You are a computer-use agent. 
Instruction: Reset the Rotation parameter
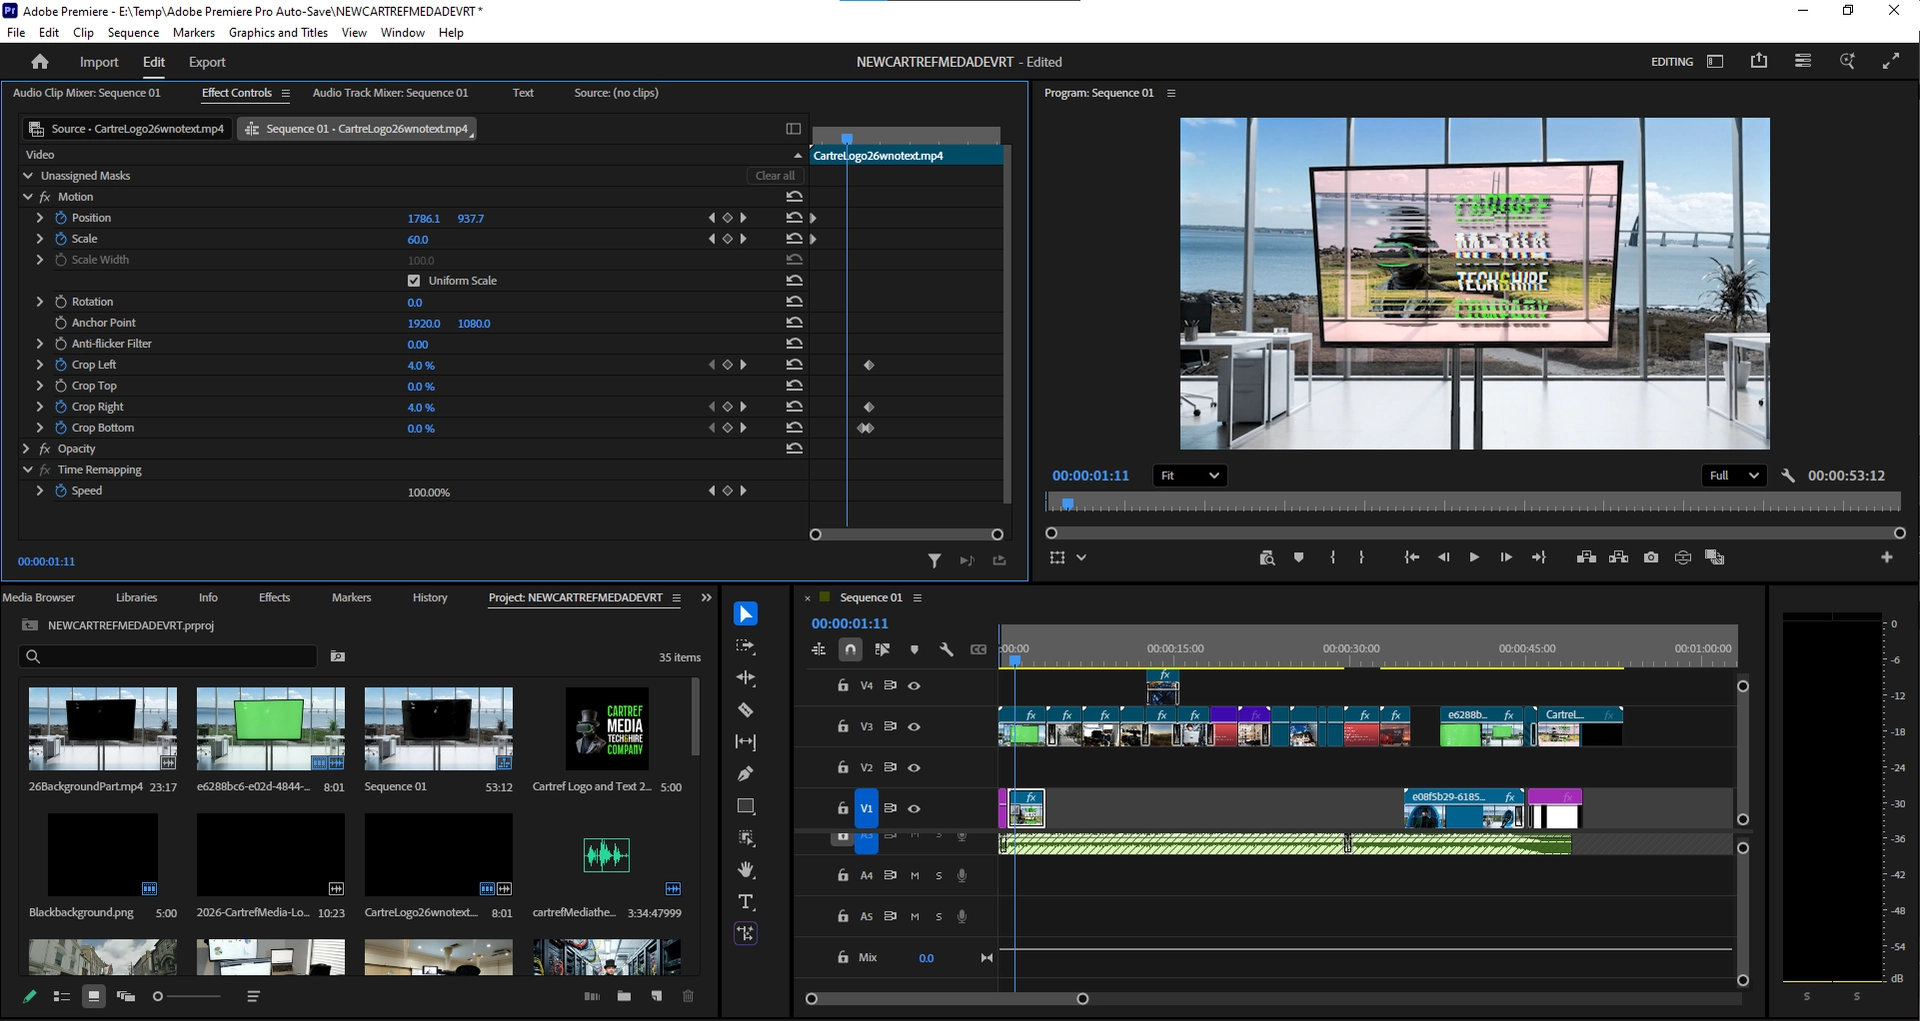click(794, 302)
